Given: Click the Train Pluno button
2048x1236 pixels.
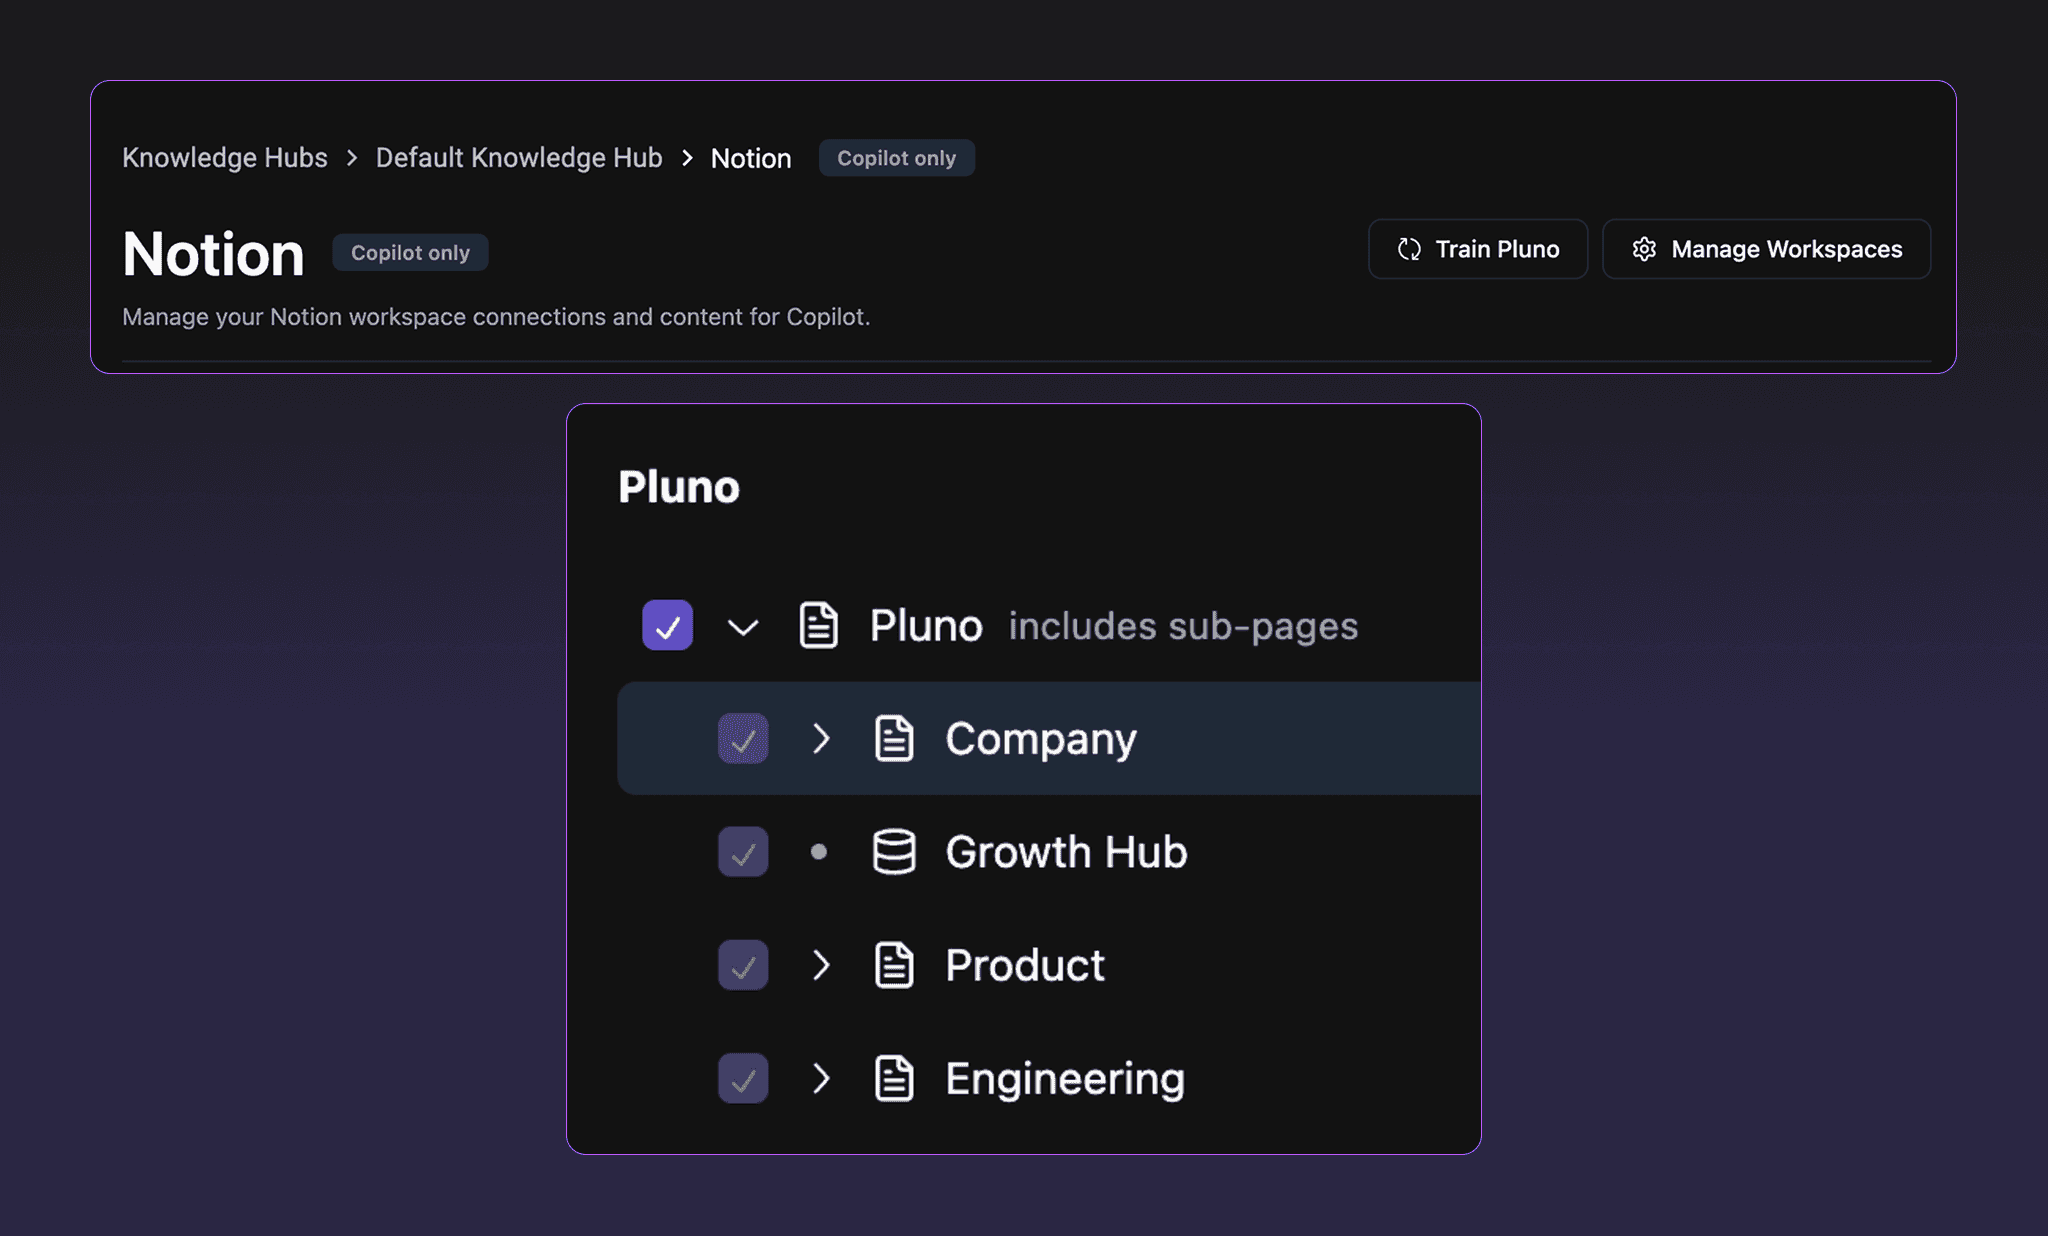Looking at the screenshot, I should click(x=1478, y=249).
